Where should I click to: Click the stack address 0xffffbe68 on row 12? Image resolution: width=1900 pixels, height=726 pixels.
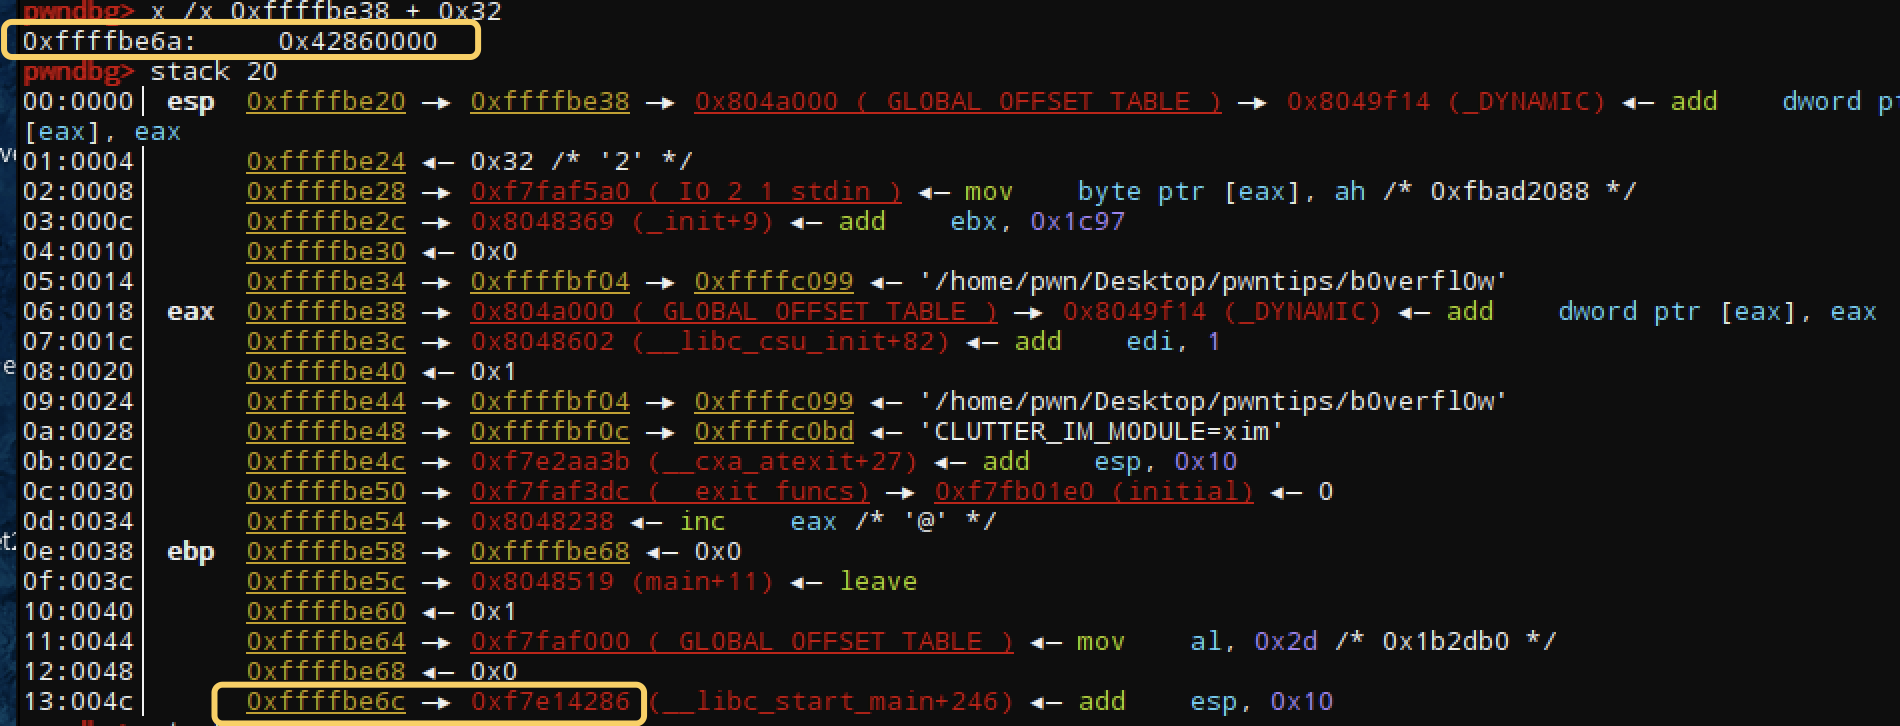pyautogui.click(x=326, y=672)
